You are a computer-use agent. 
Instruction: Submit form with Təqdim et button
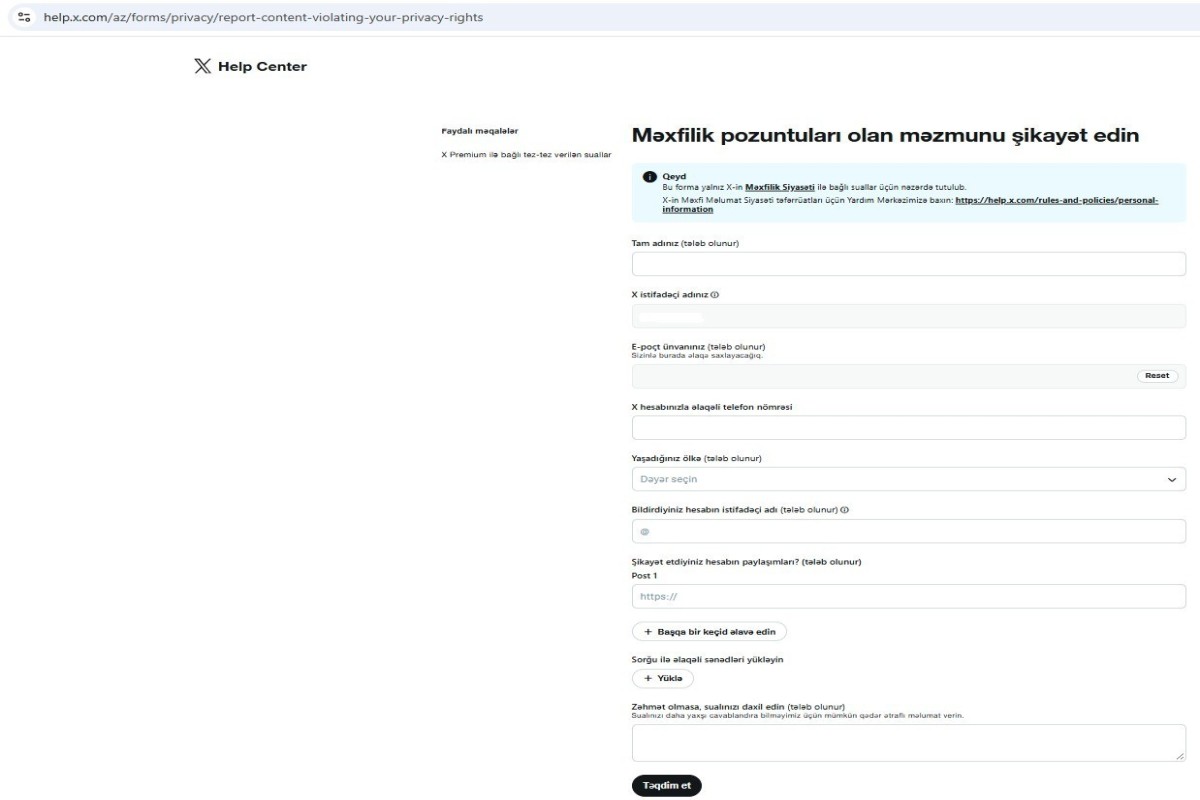(666, 785)
